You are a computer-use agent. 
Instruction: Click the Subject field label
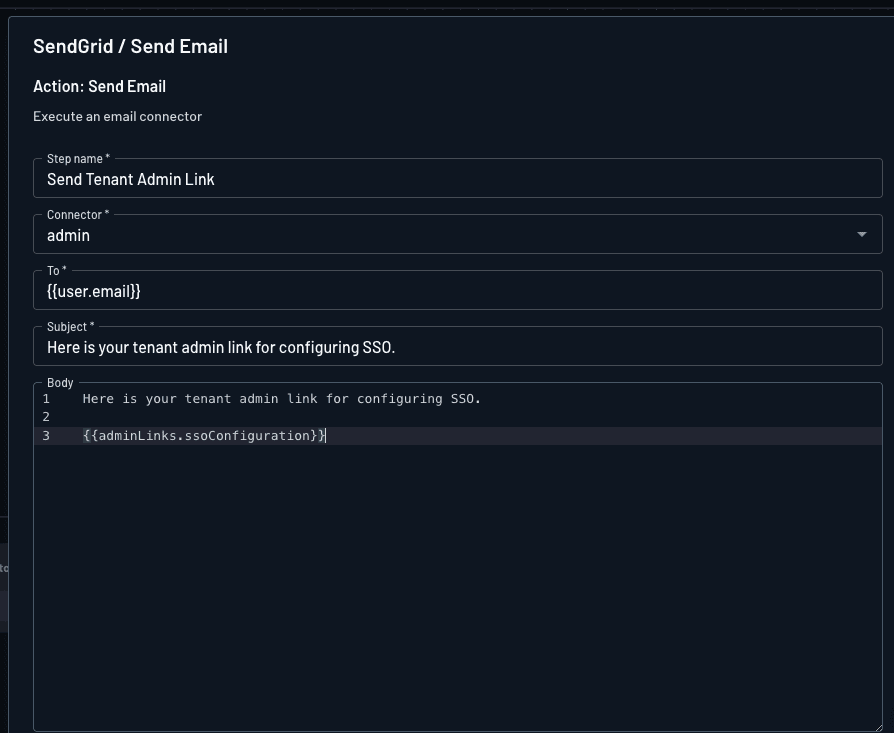pyautogui.click(x=68, y=326)
